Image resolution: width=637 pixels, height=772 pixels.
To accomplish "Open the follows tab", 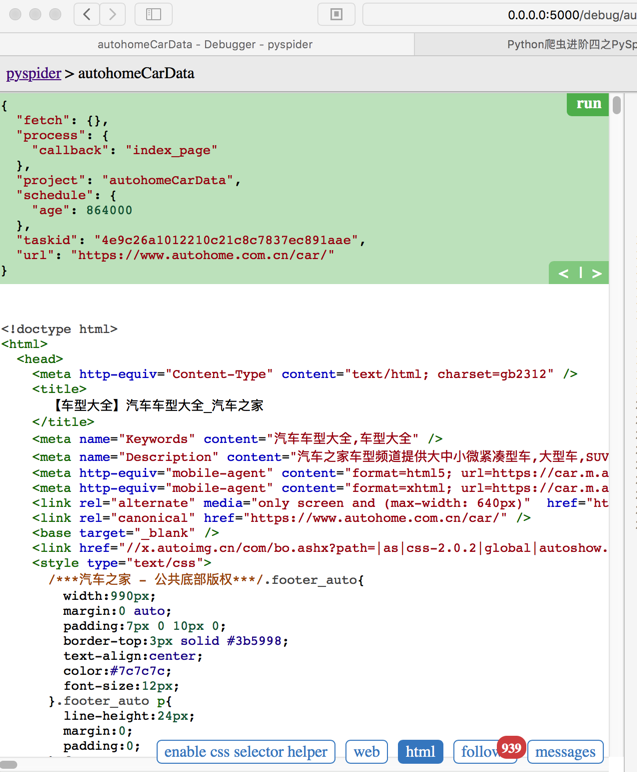I will pos(478,753).
